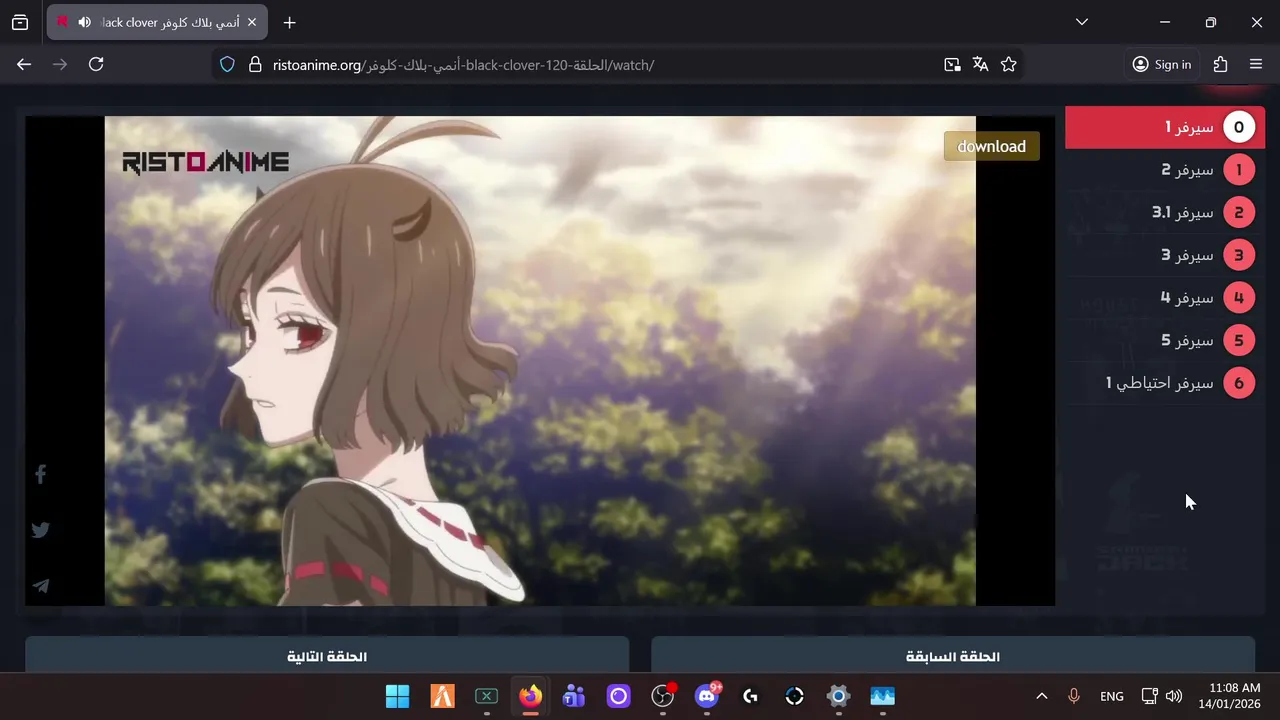Screen dimensions: 1280x720
Task: Open the Windows Start menu
Action: click(x=397, y=696)
